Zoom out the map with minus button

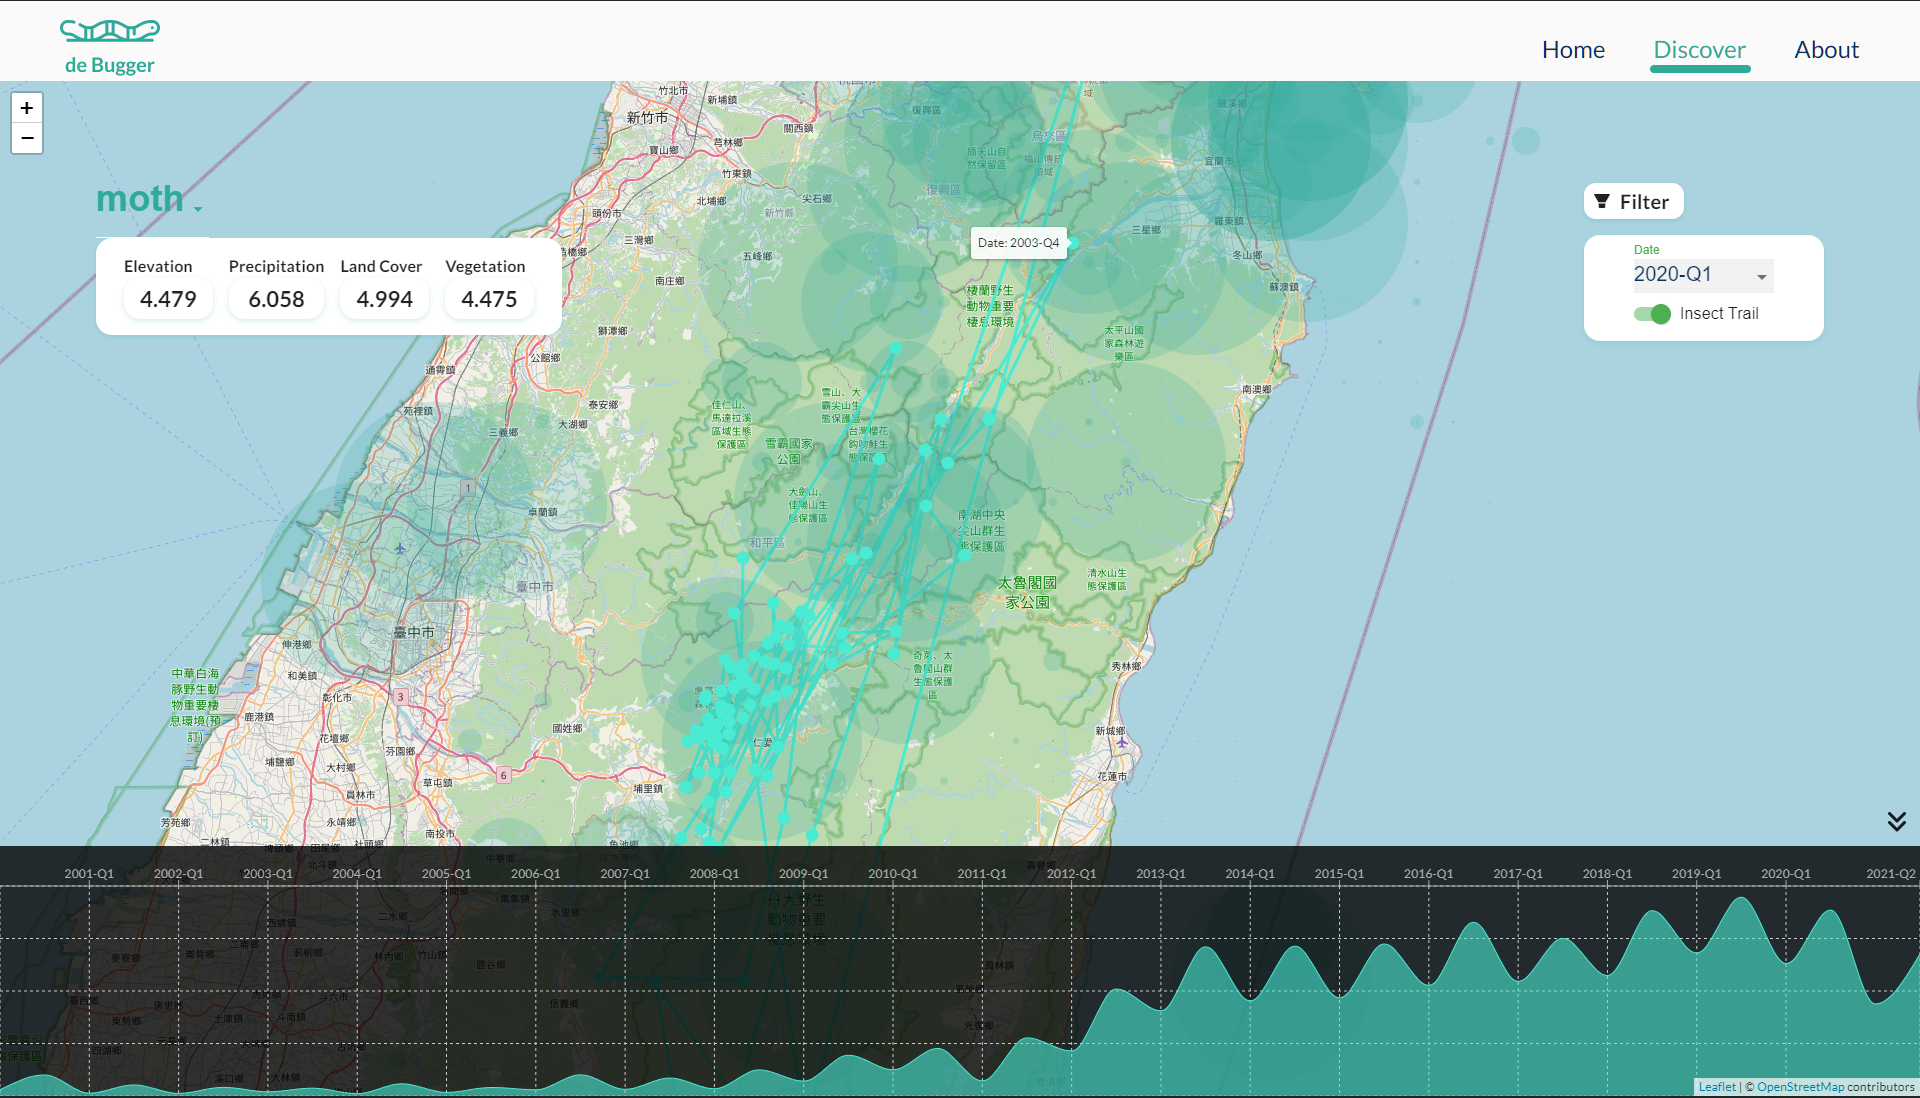[x=27, y=138]
